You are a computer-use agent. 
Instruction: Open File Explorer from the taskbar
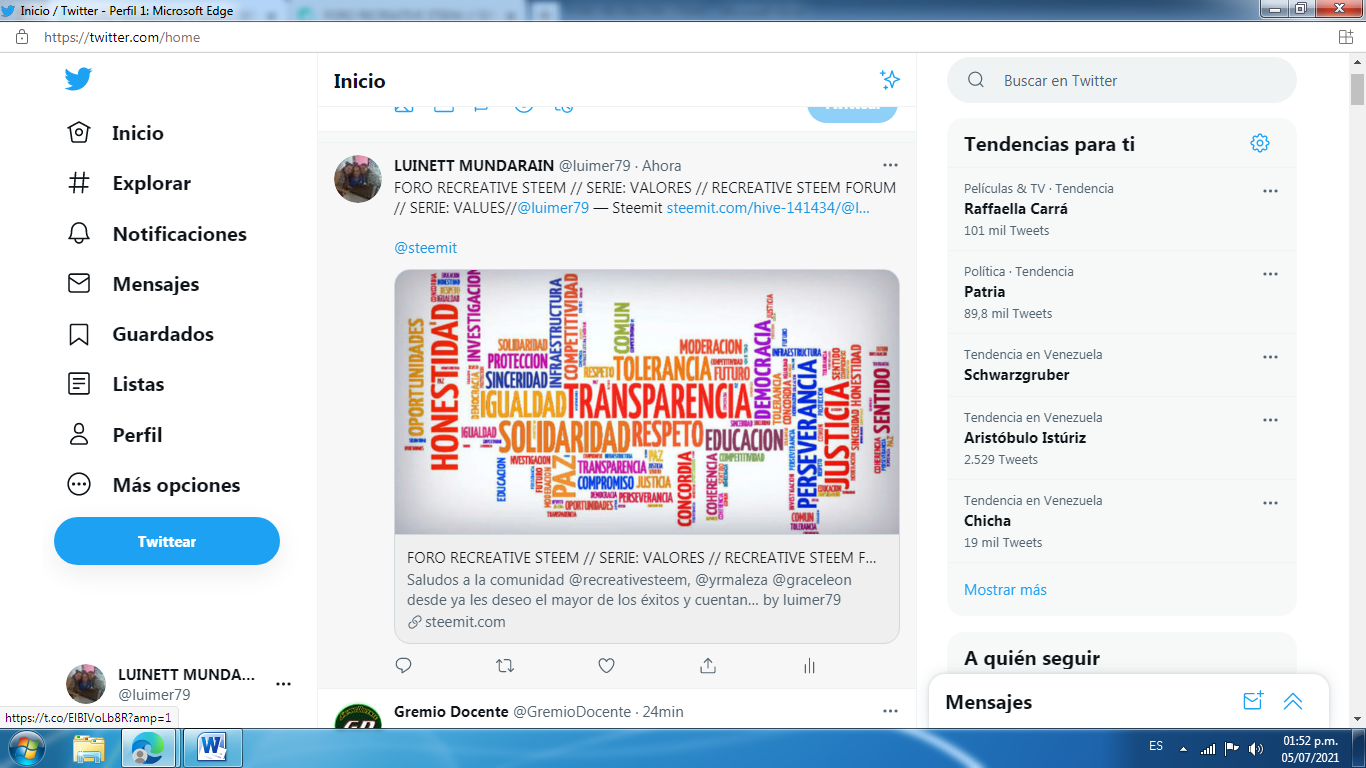[x=89, y=748]
